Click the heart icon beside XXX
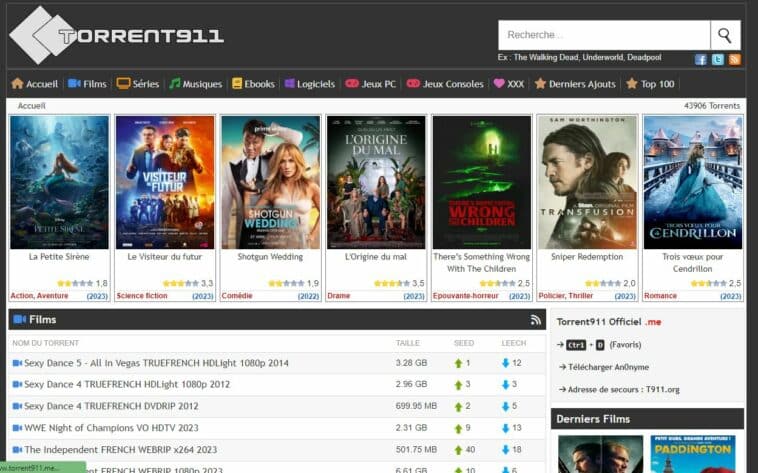Screen dimensions: 758x473 pyautogui.click(x=499, y=83)
